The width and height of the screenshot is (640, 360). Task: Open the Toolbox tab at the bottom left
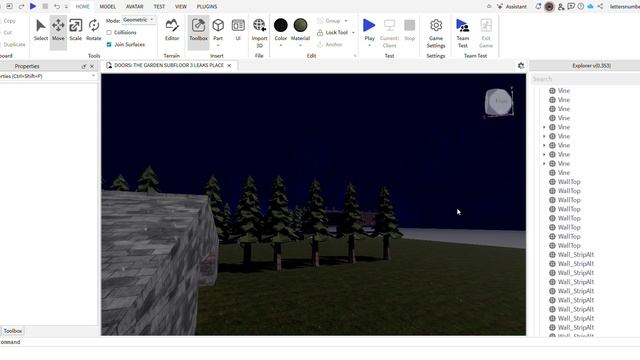tap(13, 331)
